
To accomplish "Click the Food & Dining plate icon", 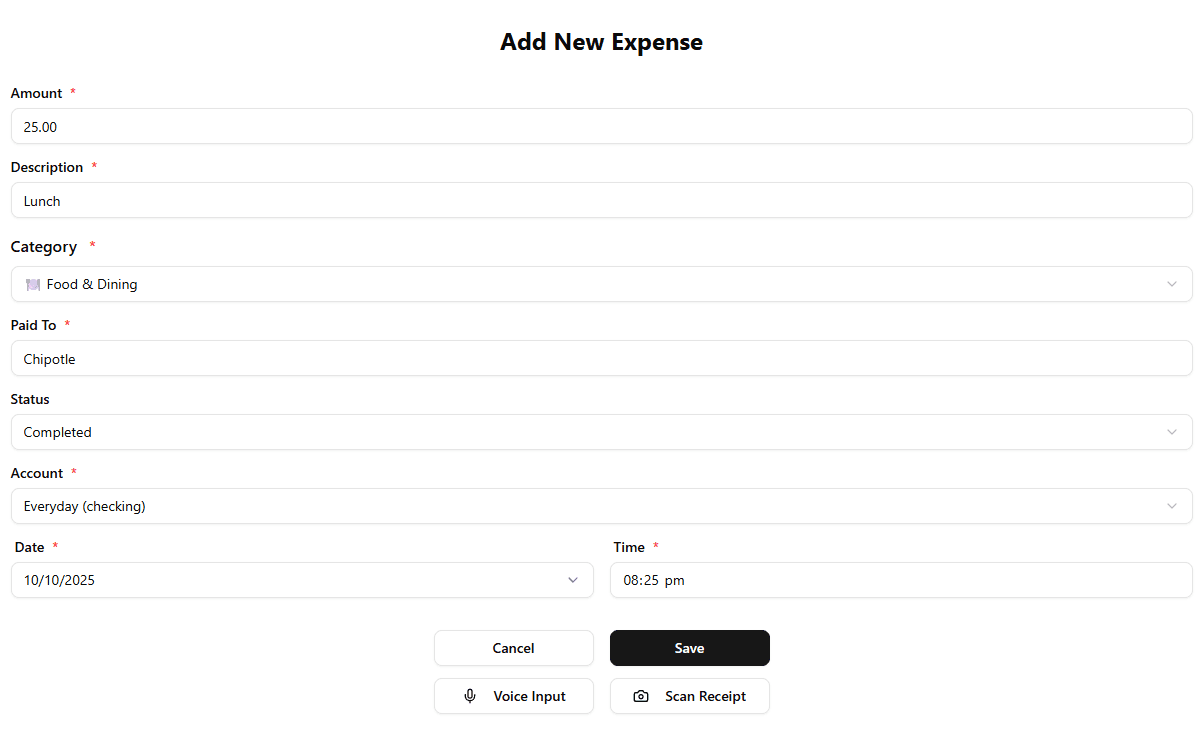I will pyautogui.click(x=33, y=284).
